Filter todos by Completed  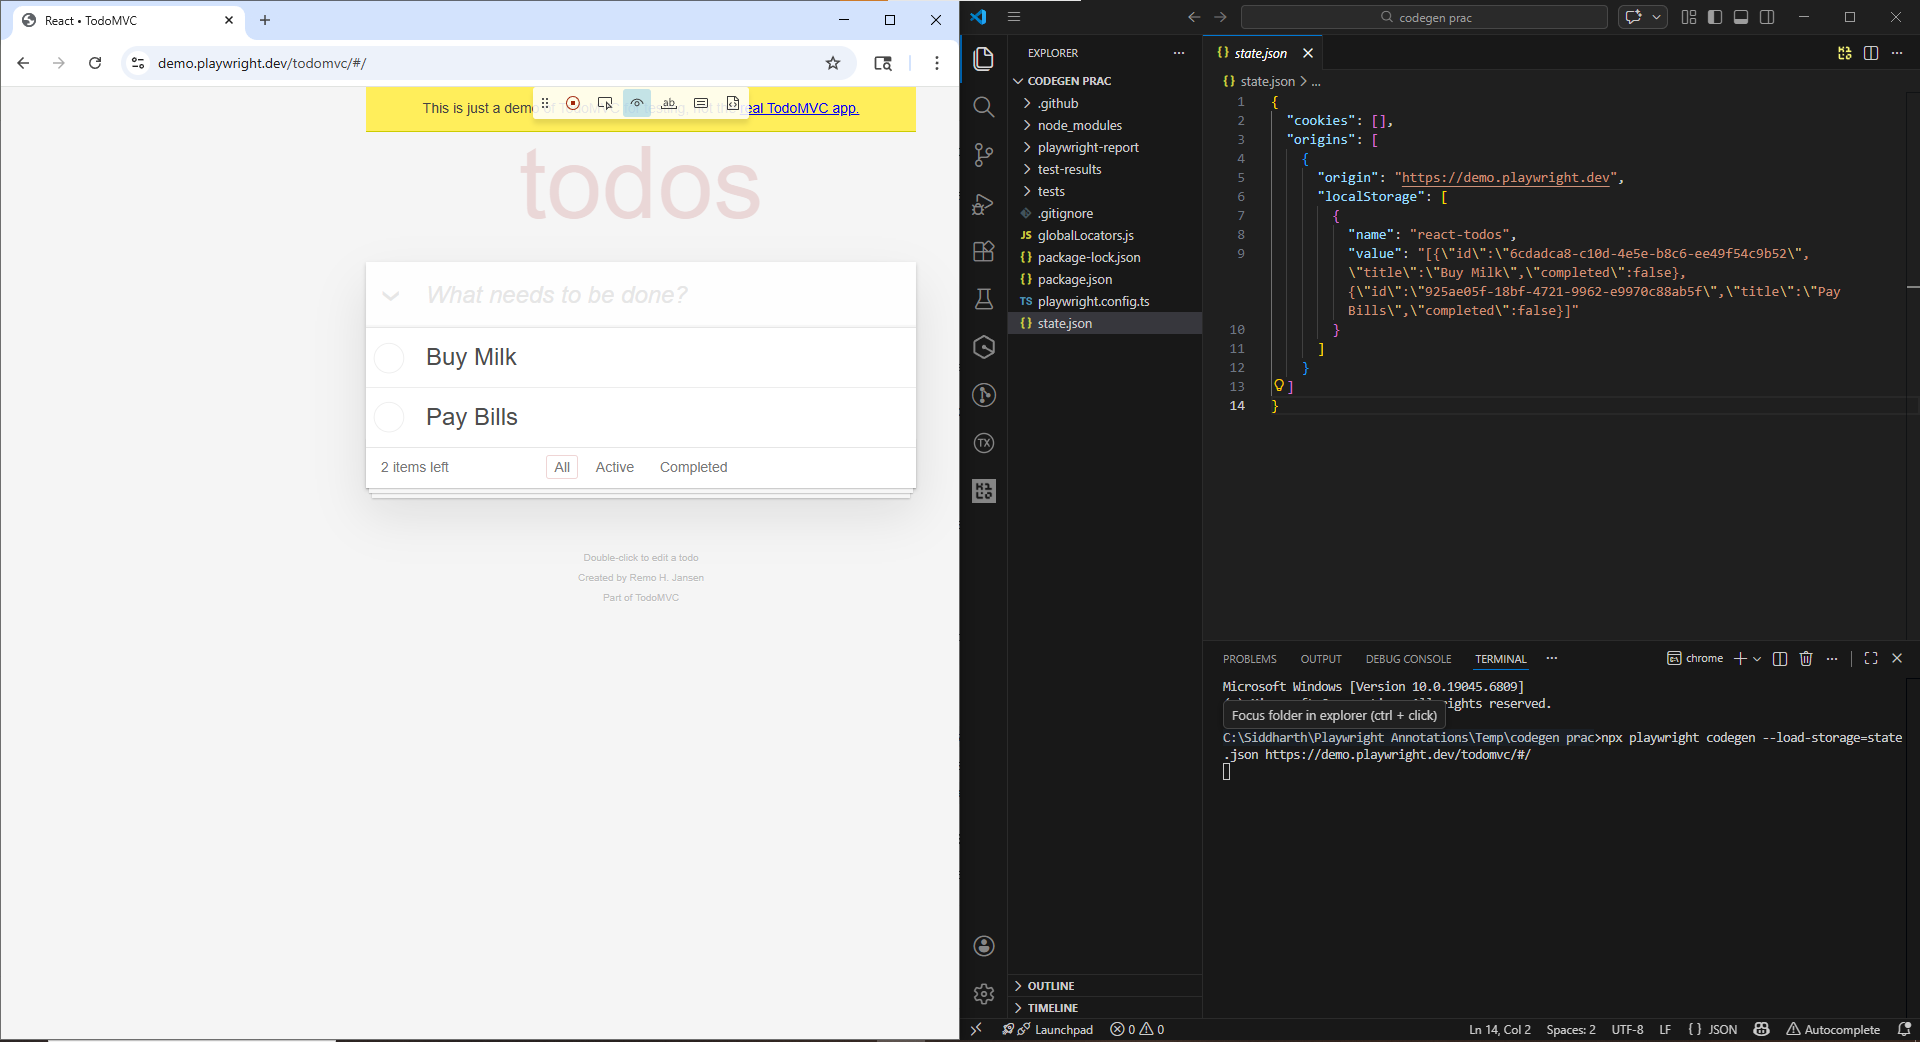[693, 467]
